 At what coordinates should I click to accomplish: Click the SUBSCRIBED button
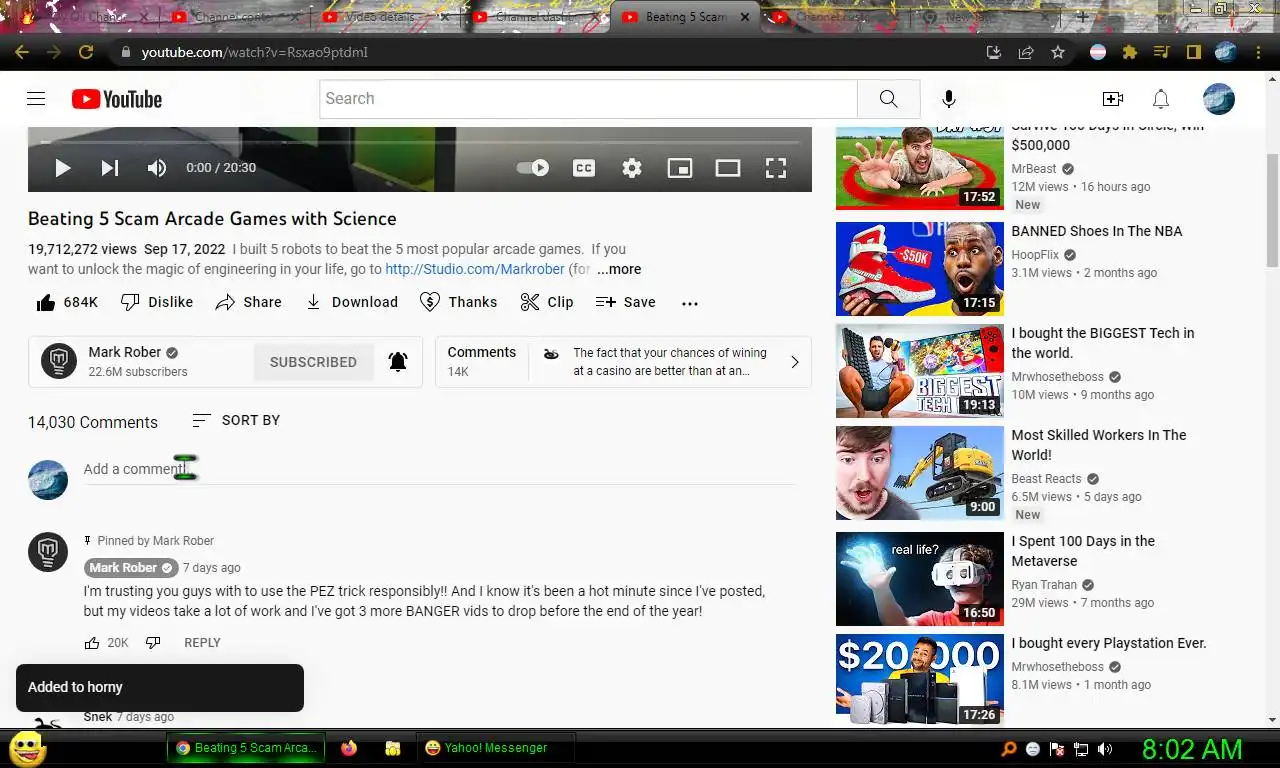click(313, 362)
